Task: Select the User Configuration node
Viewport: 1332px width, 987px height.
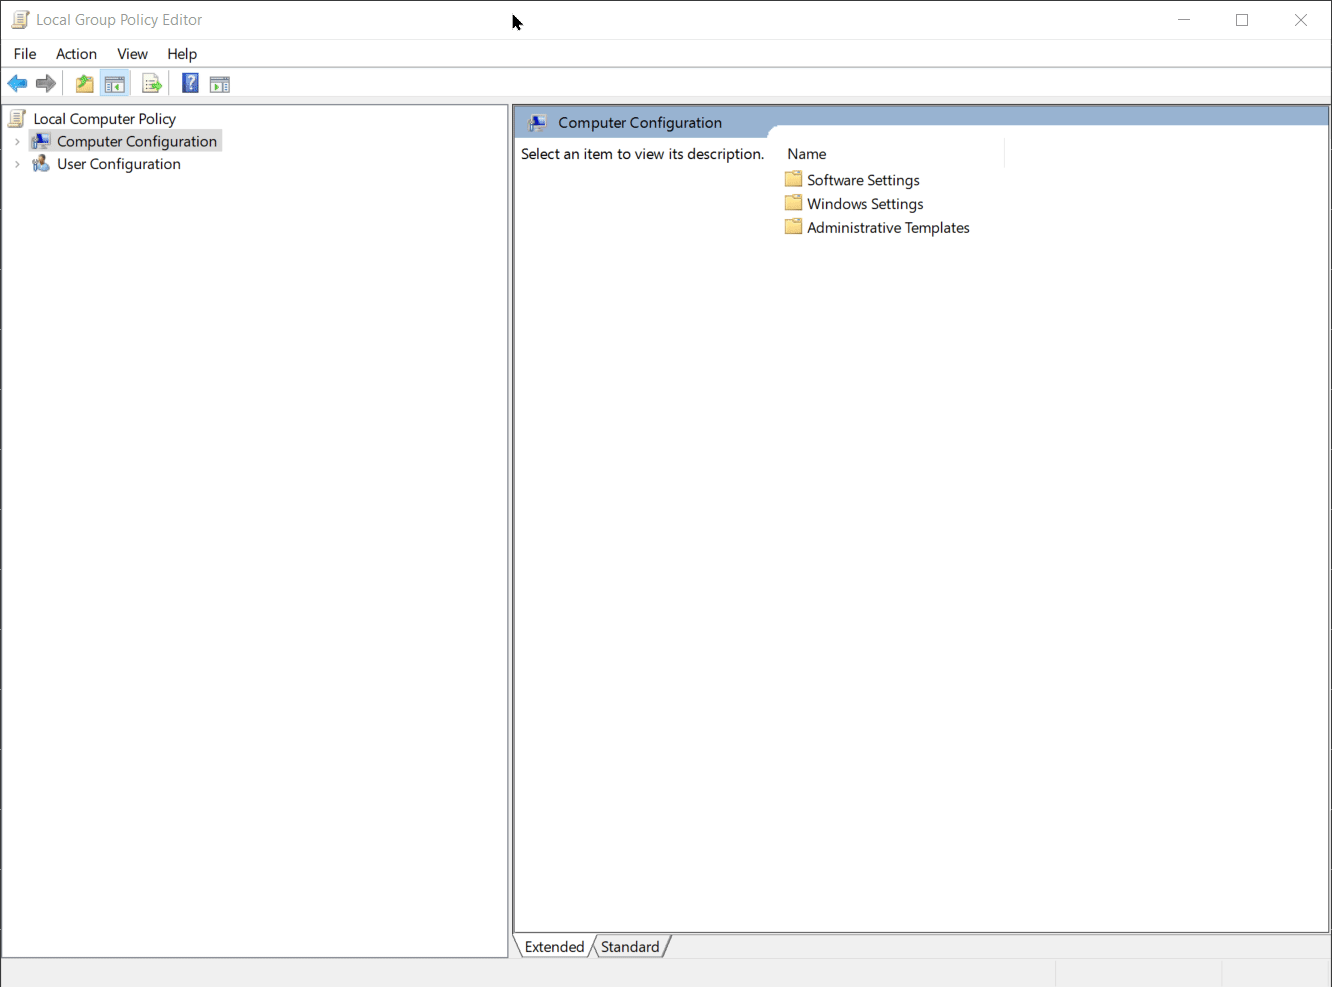Action: [x=117, y=163]
